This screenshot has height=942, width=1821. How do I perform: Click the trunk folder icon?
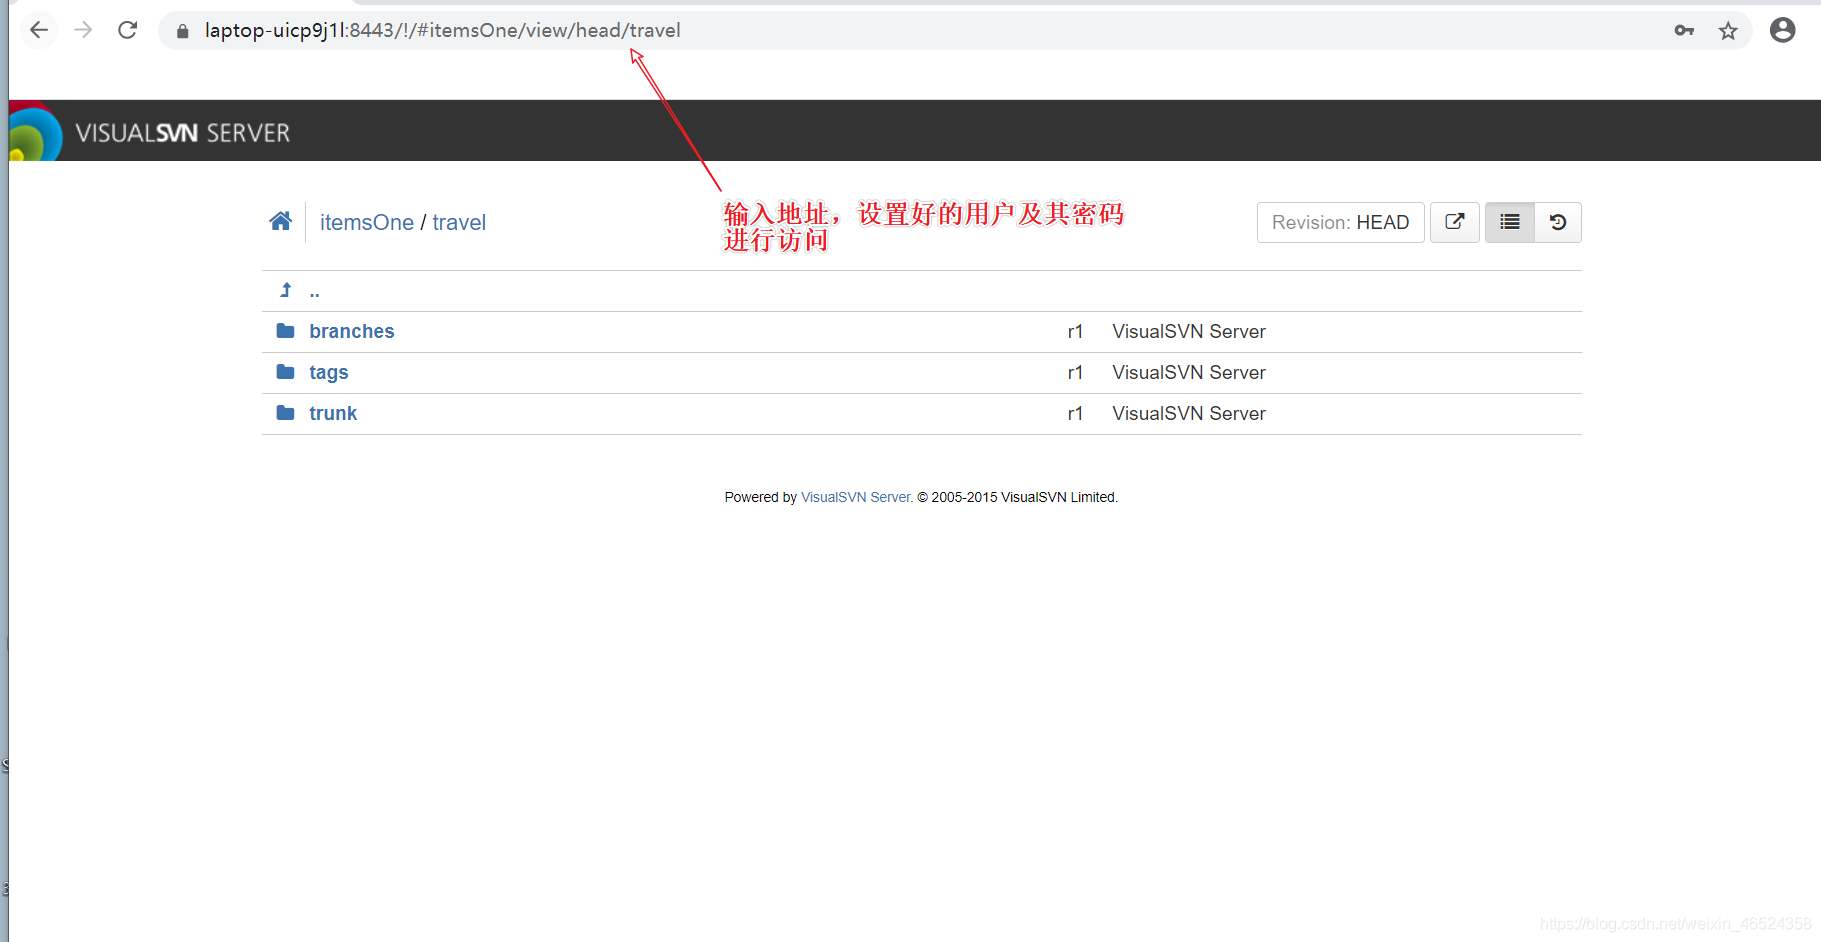286,412
